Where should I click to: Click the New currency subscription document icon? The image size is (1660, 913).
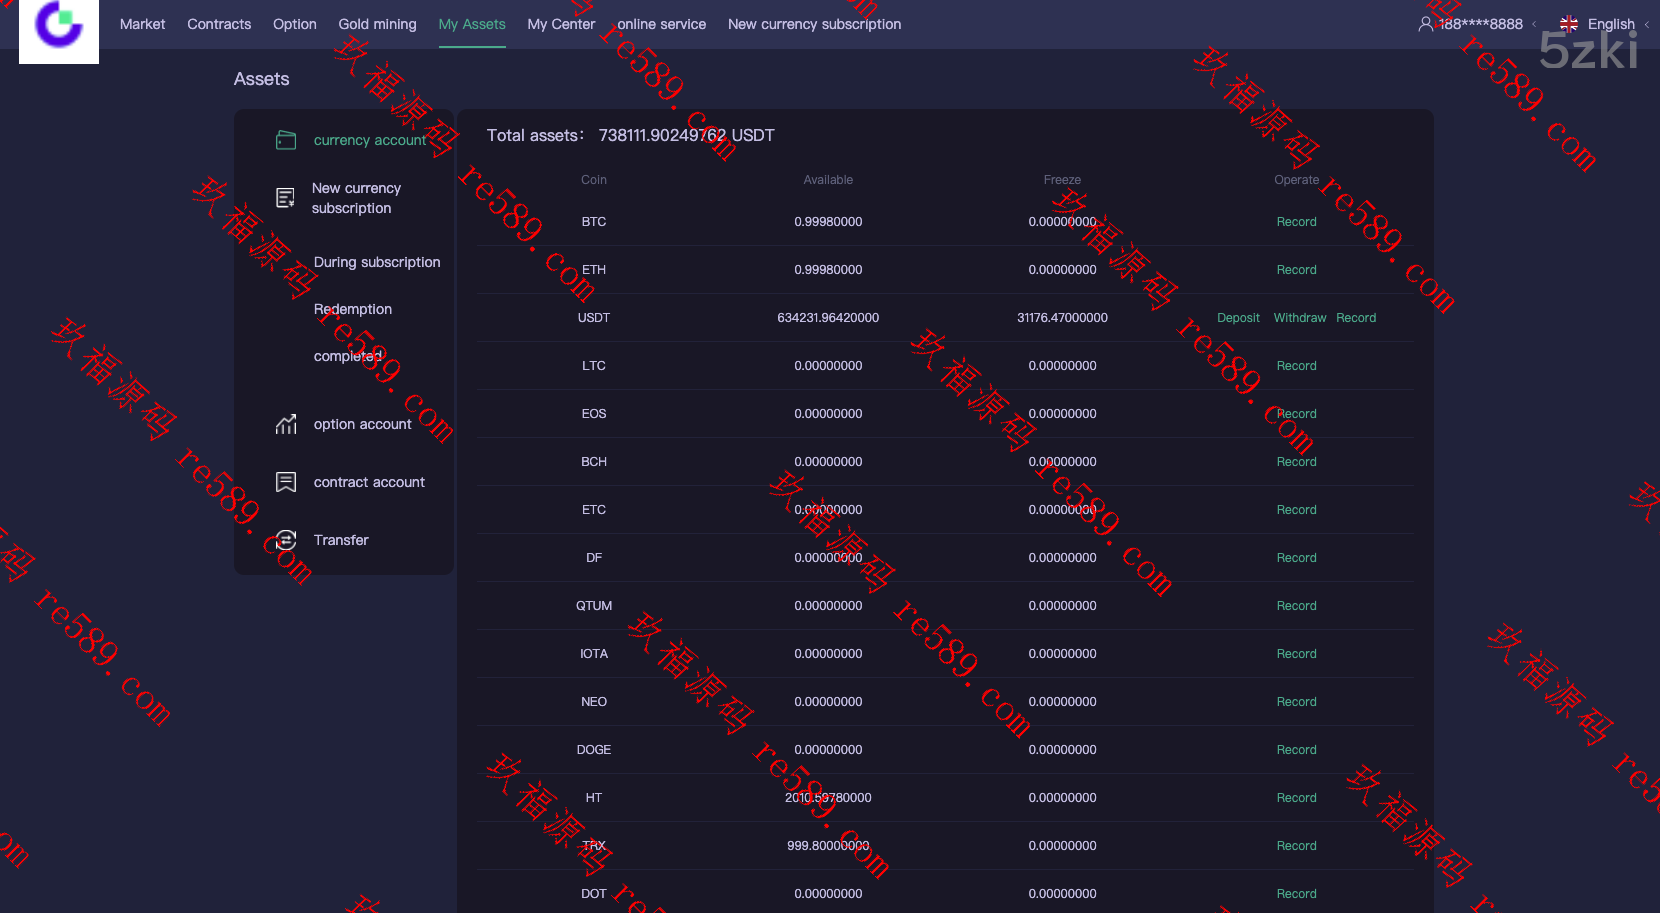[x=286, y=198]
